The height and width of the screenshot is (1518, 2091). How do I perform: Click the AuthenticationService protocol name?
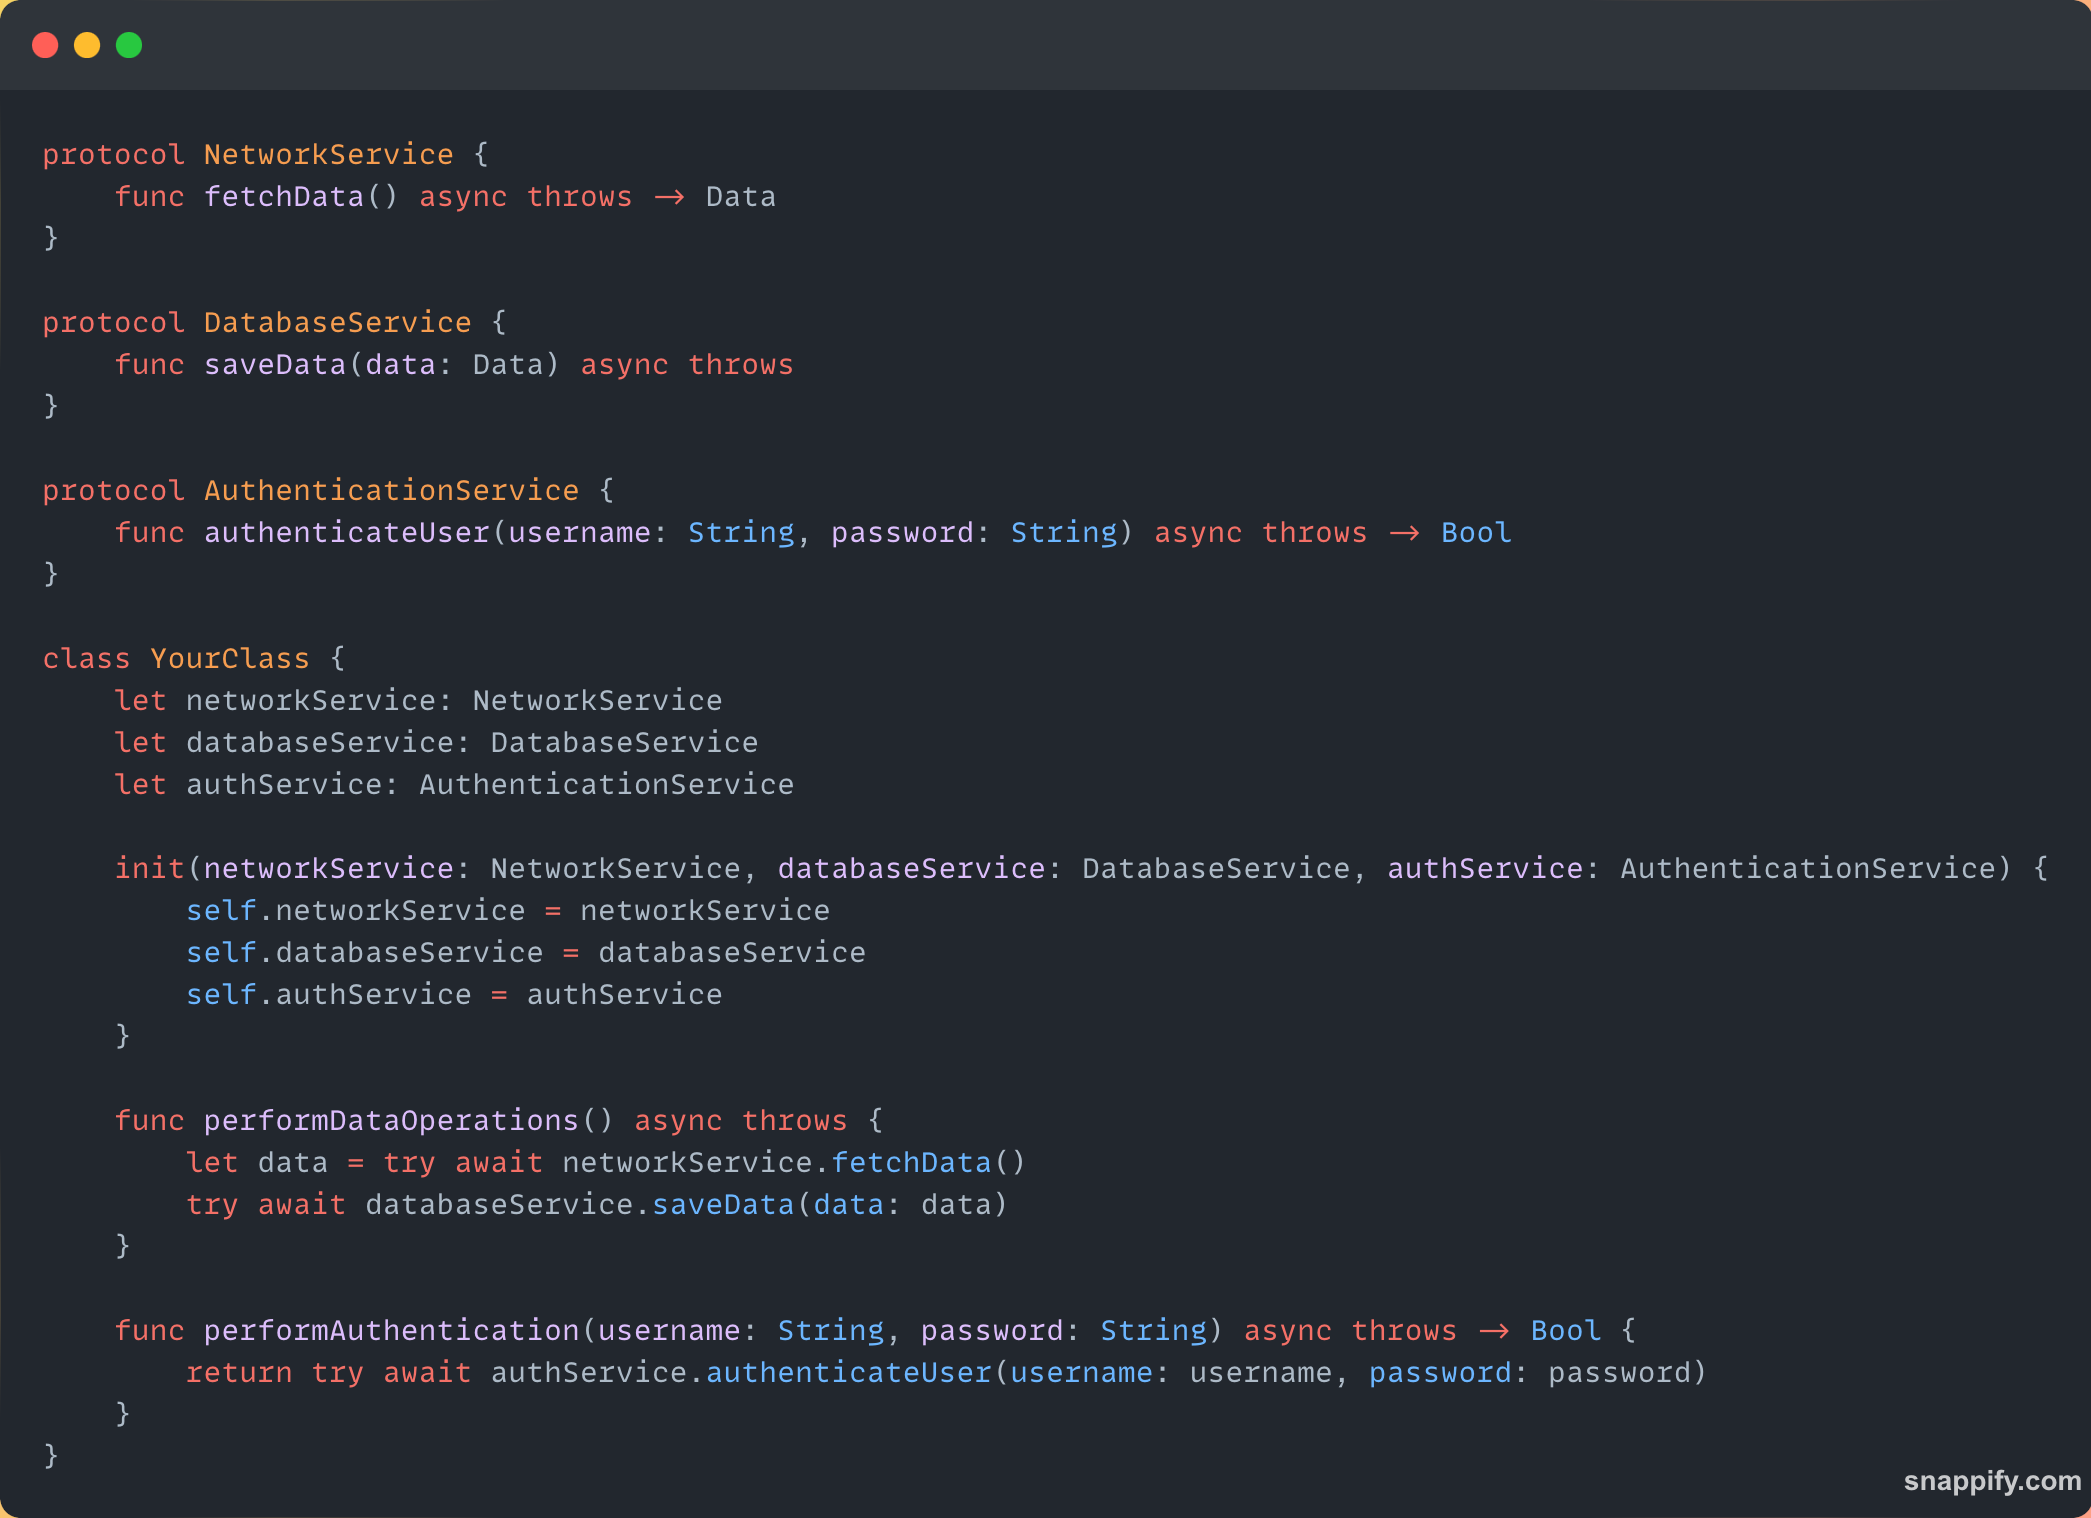pos(391,490)
